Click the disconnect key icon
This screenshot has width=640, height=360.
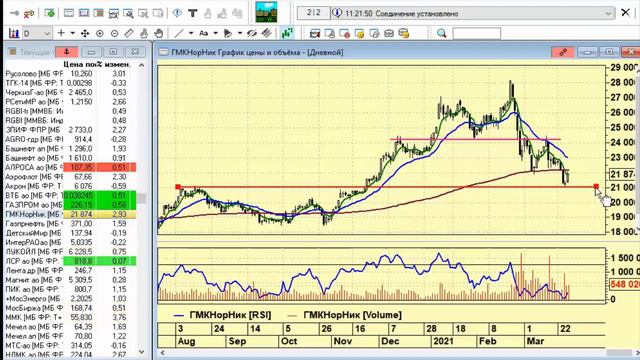click(29, 13)
